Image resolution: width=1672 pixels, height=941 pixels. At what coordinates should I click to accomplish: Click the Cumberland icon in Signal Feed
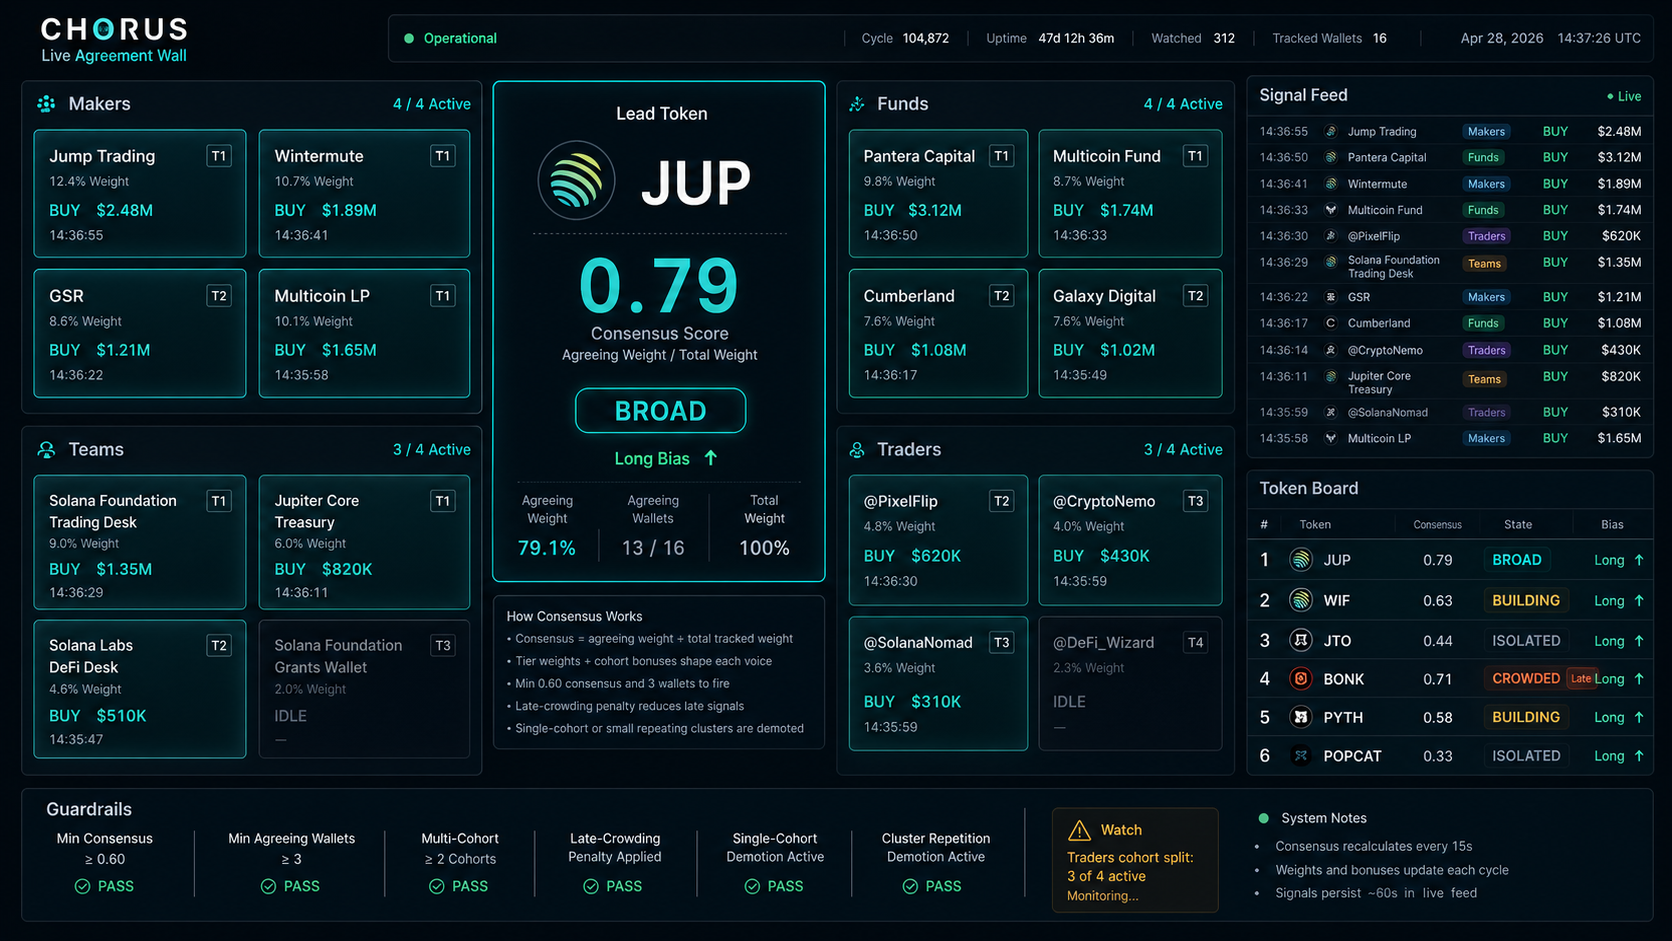[x=1331, y=323]
